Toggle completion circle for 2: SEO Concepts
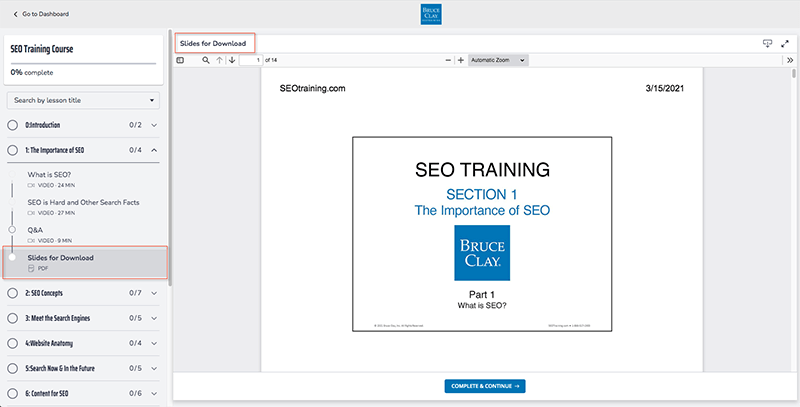Viewport: 800px width, 407px height. coord(13,293)
